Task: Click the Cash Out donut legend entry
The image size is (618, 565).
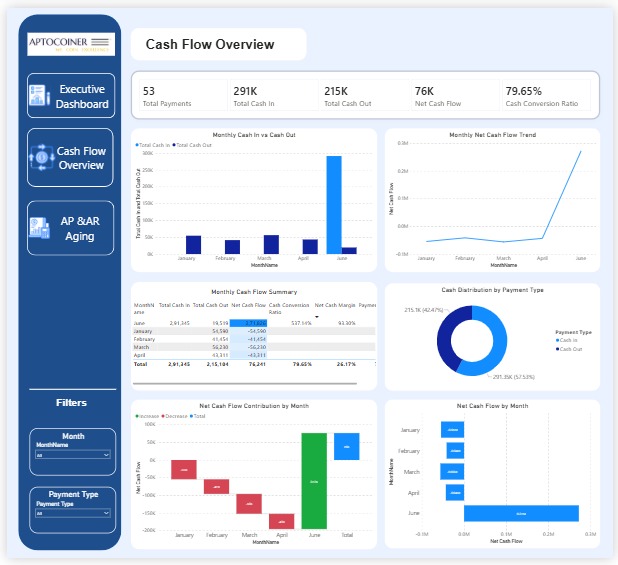Action: point(569,349)
